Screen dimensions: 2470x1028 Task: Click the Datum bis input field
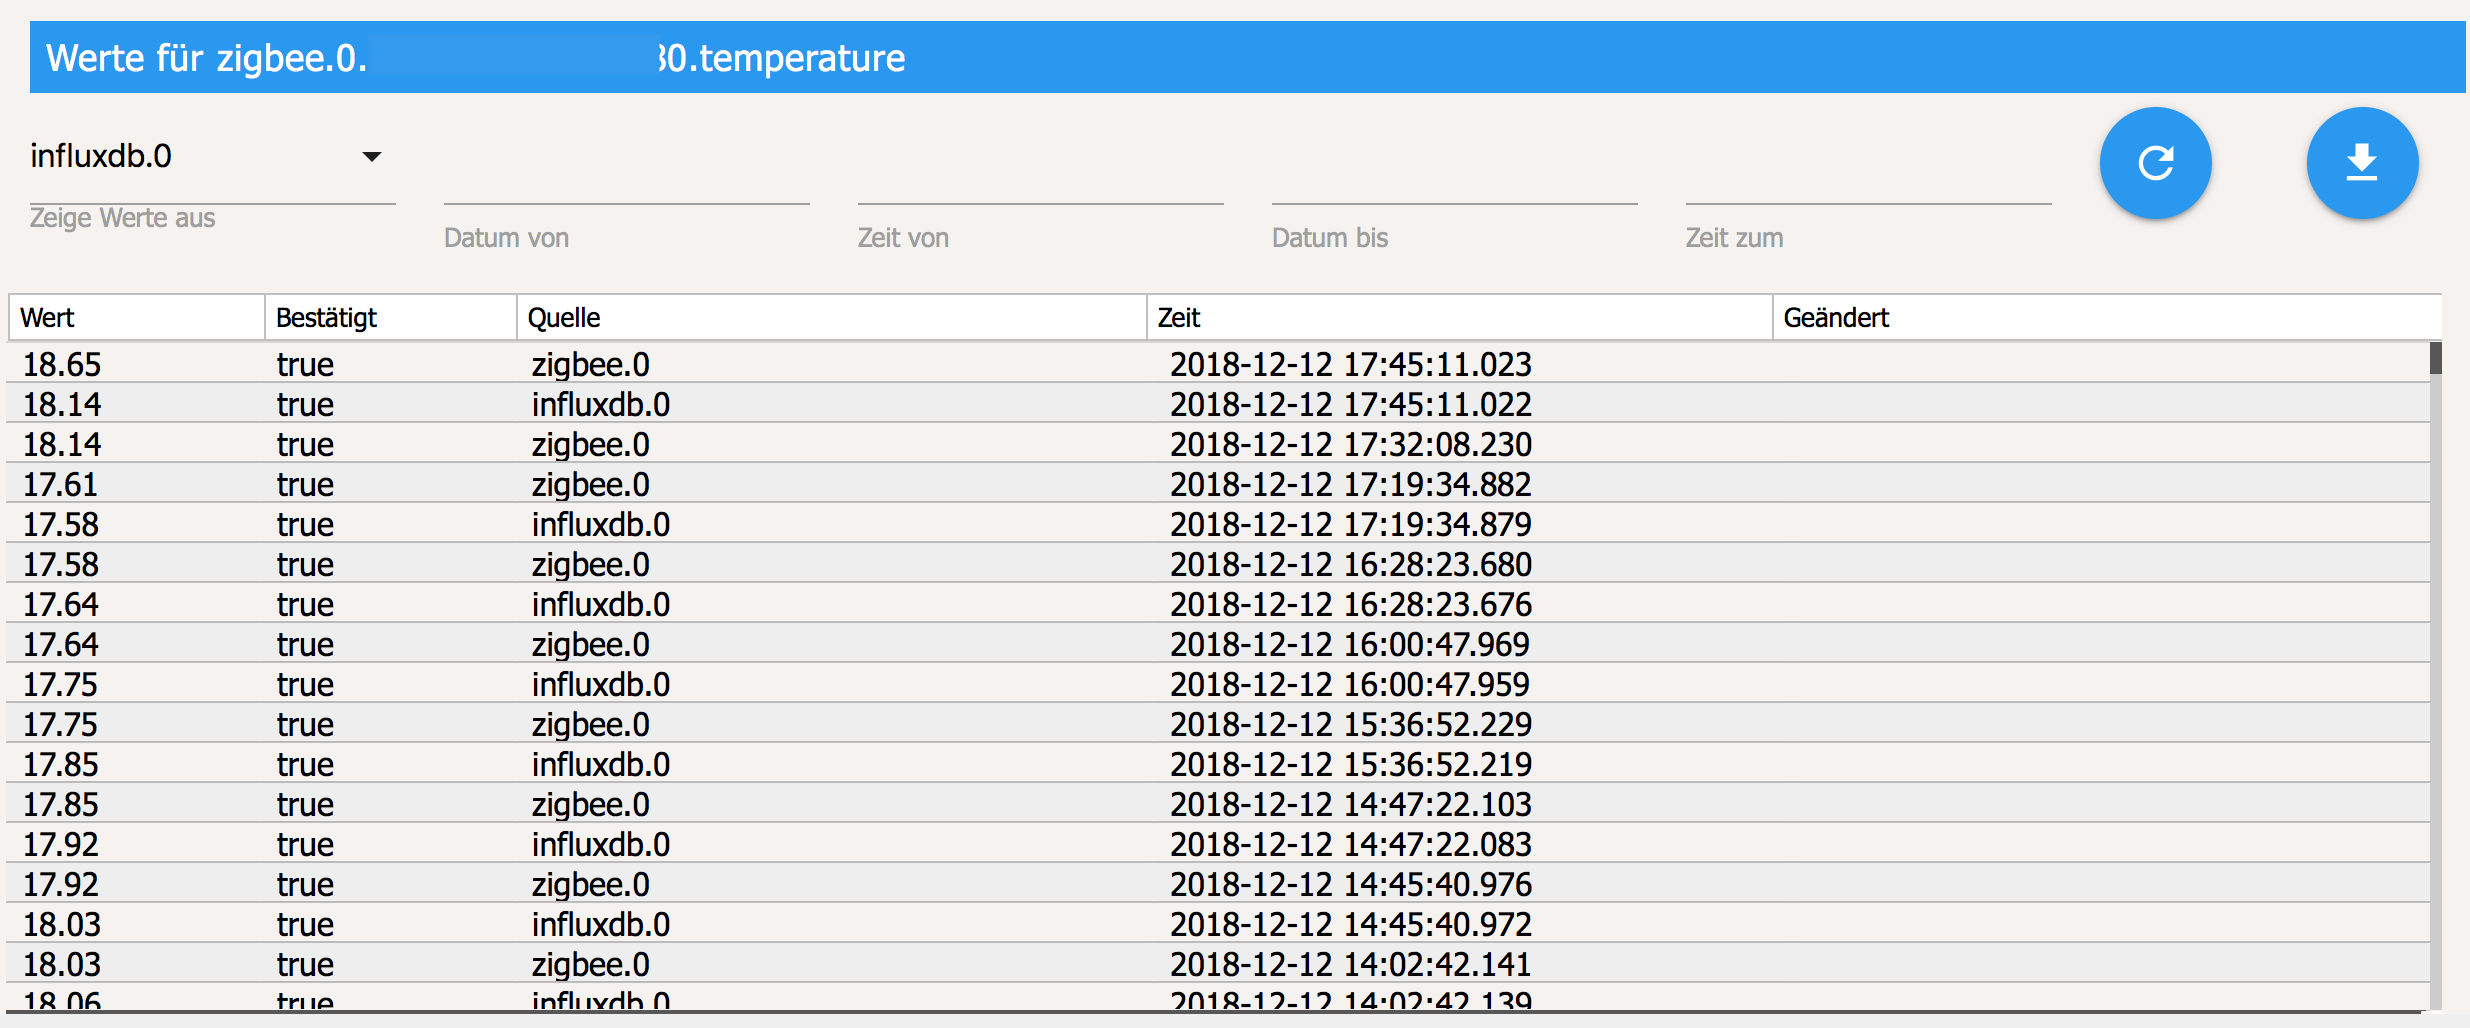1454,186
